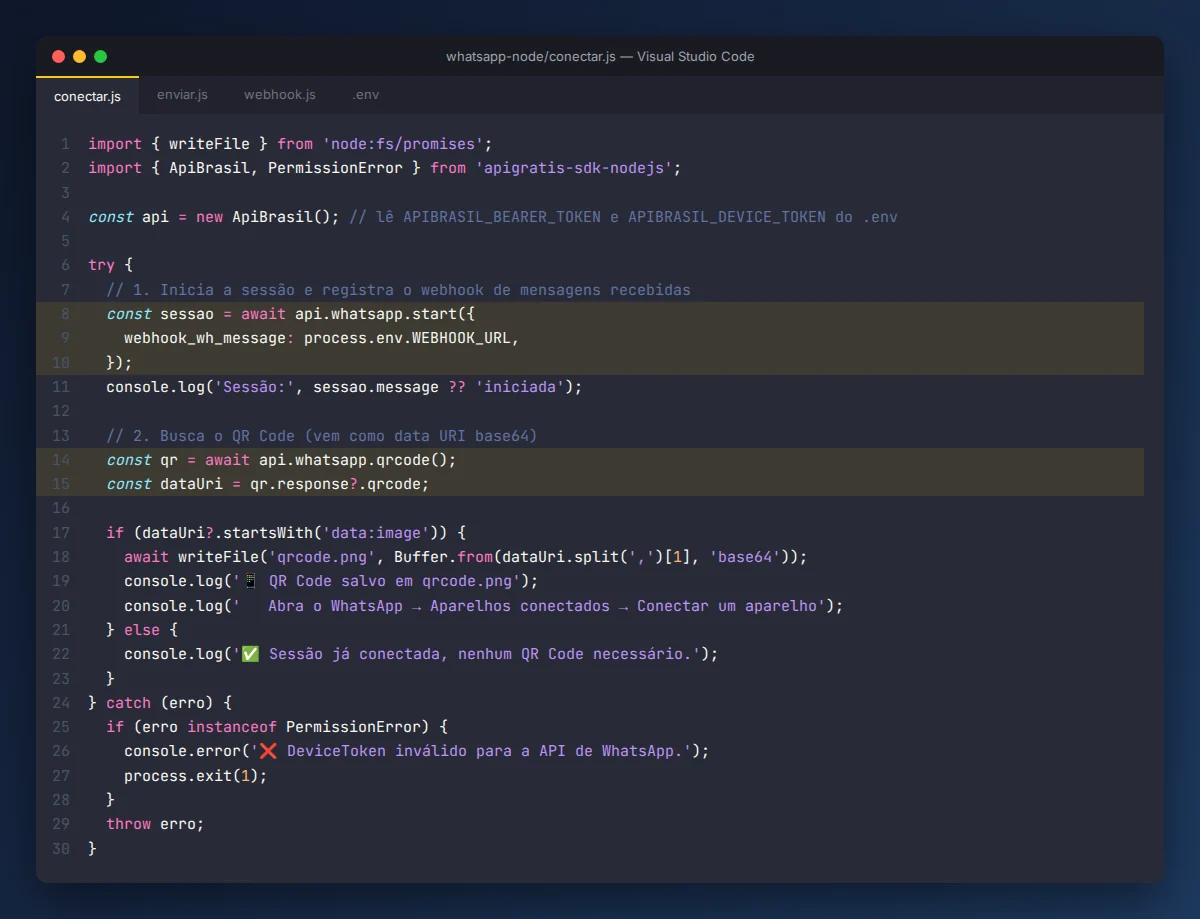
Task: Click the 'qrcode.png' string in writeFile
Action: (322, 557)
